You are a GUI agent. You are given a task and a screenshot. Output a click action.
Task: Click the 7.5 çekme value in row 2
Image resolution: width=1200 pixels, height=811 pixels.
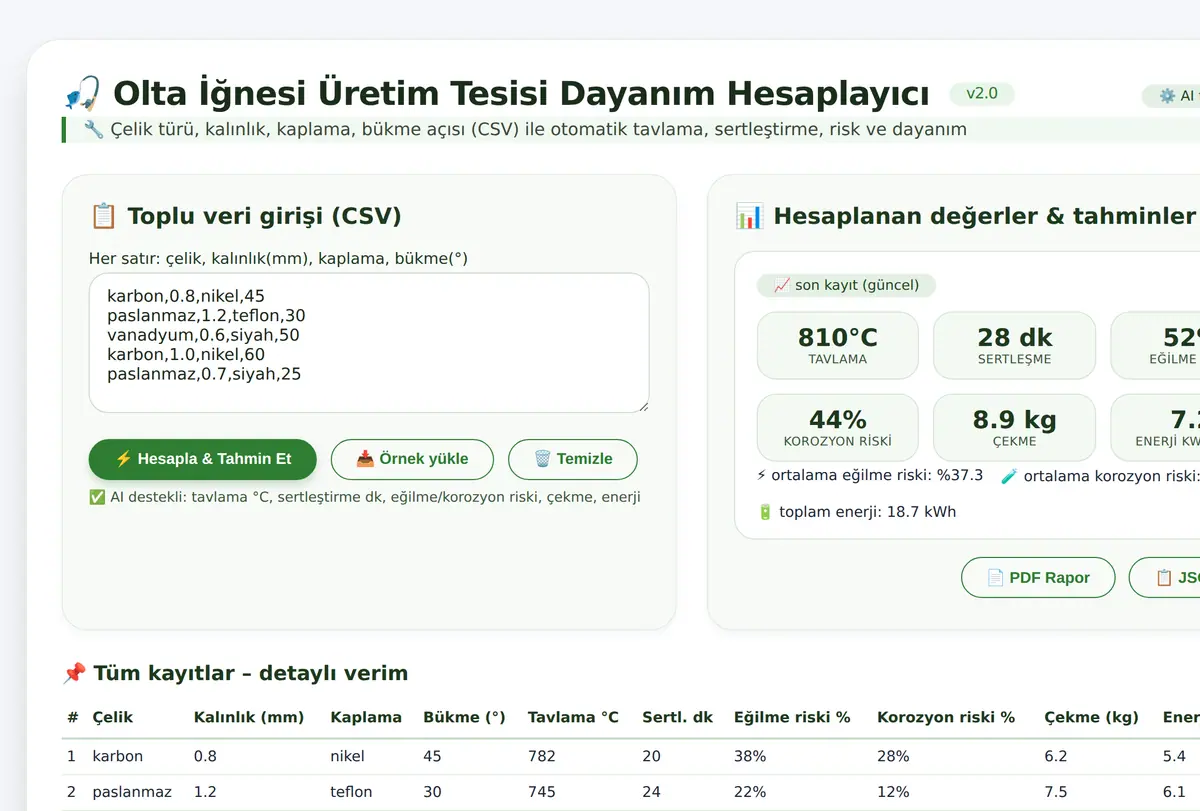[1056, 792]
